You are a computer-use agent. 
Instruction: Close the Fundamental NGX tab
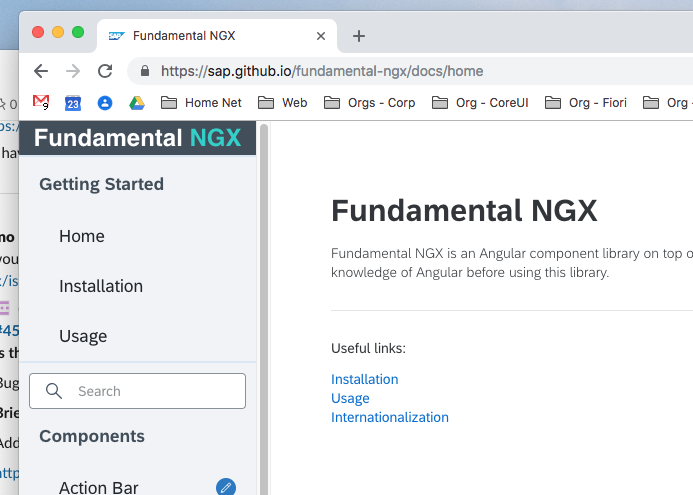point(321,36)
